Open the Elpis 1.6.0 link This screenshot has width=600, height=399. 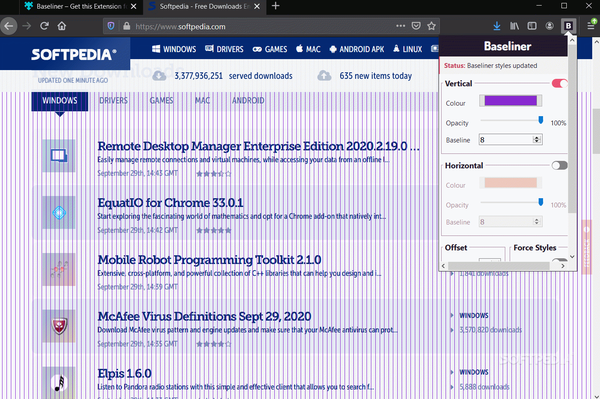point(124,373)
